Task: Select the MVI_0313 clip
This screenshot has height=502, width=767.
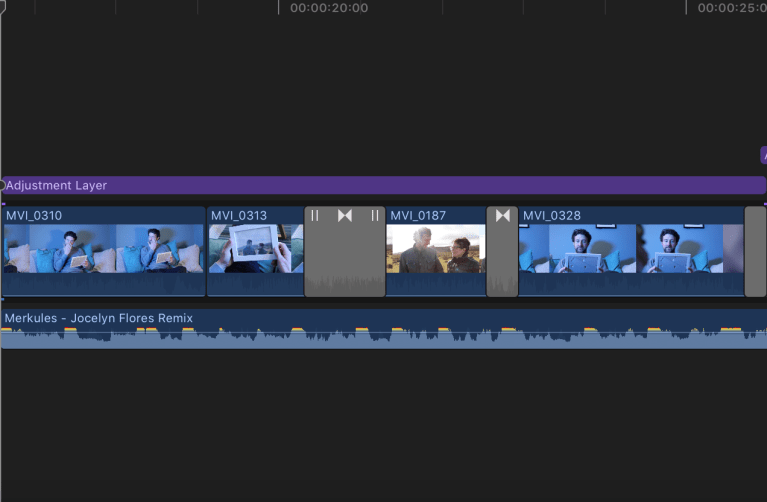Action: coord(255,251)
